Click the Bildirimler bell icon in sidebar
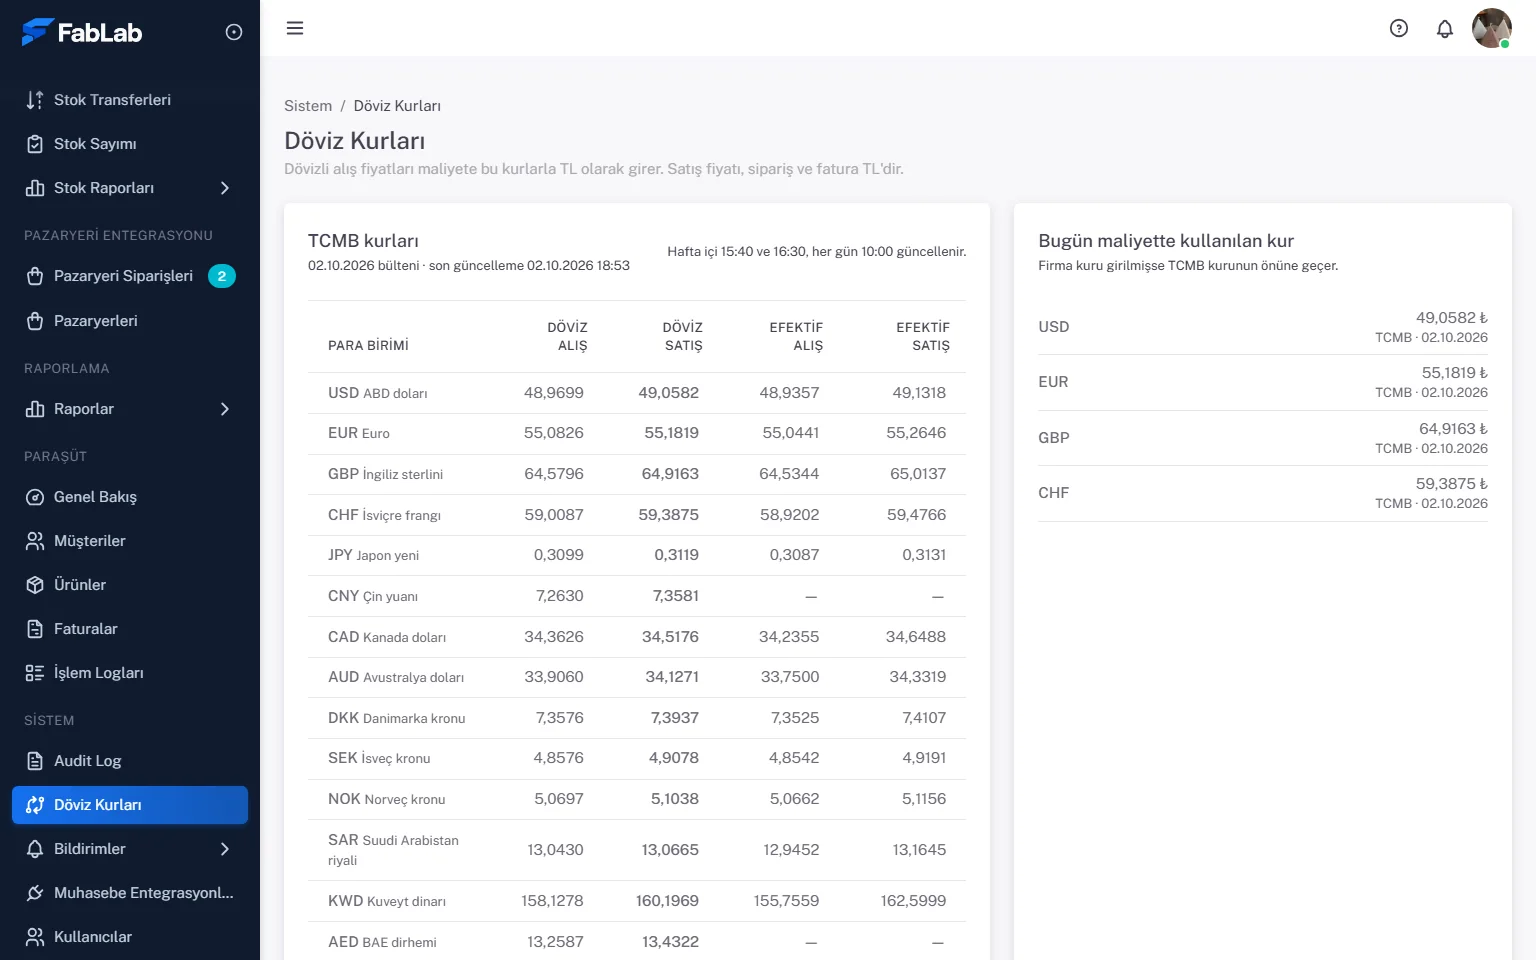The height and width of the screenshot is (960, 1536). point(35,849)
